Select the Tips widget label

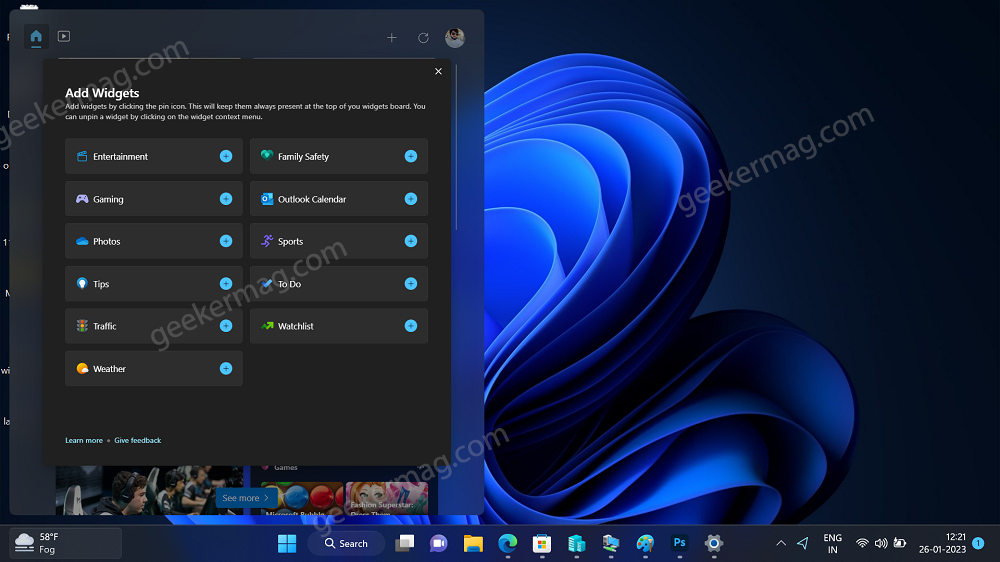101,284
